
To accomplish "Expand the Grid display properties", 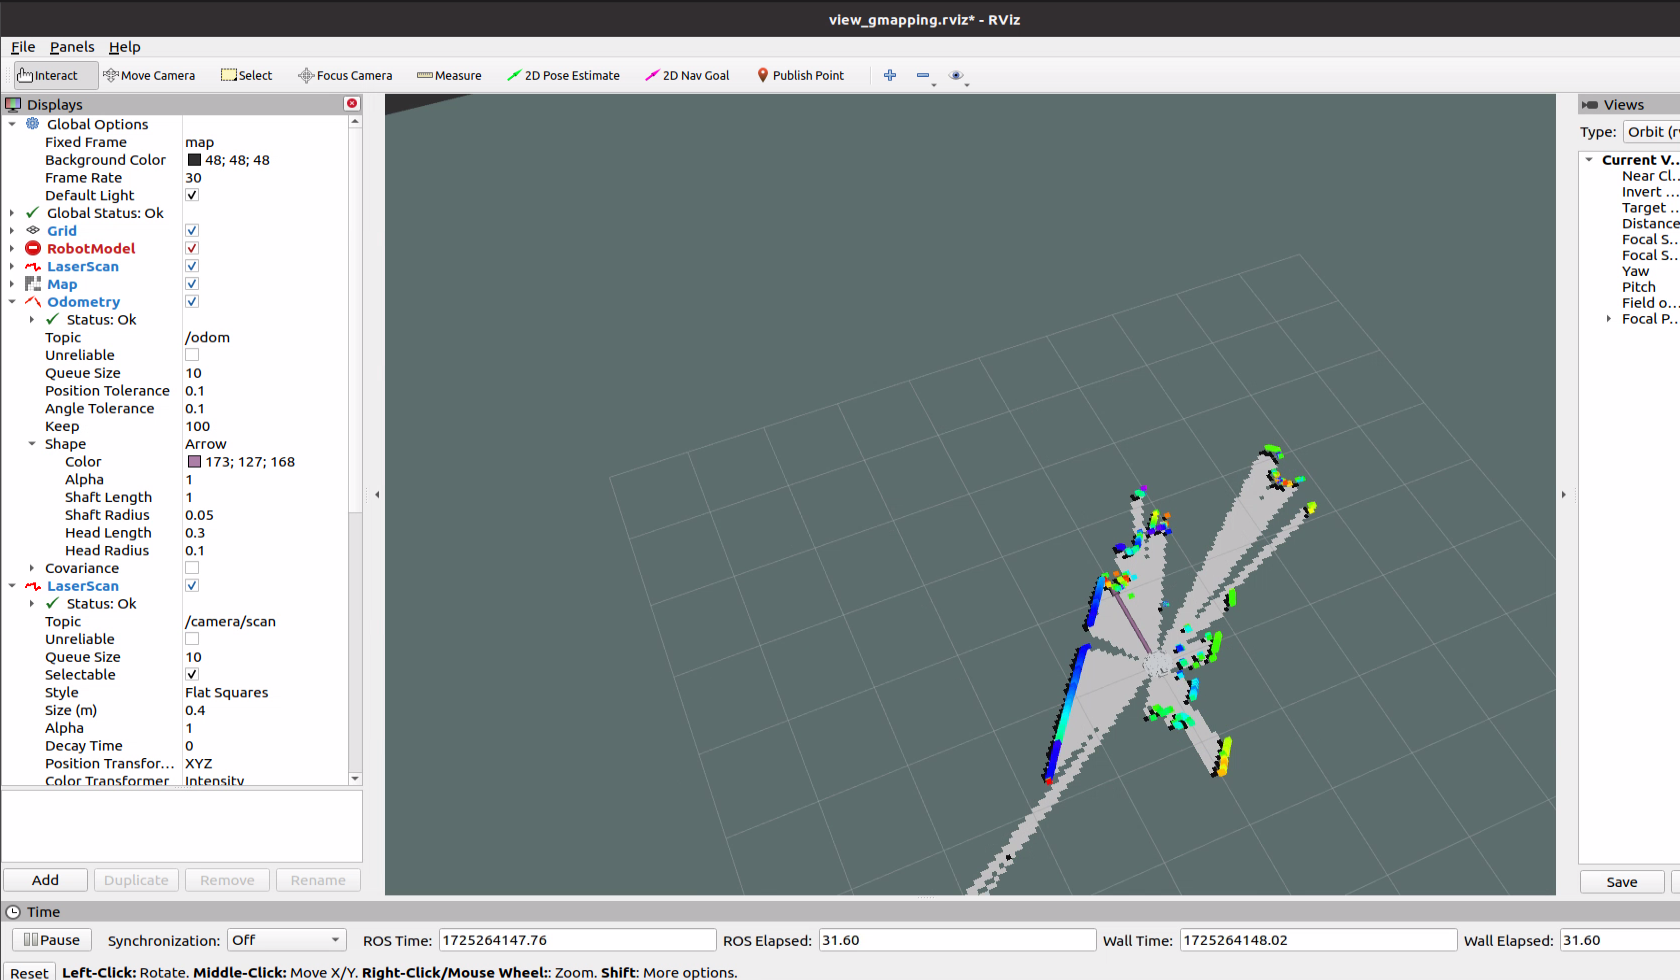I will 12,230.
